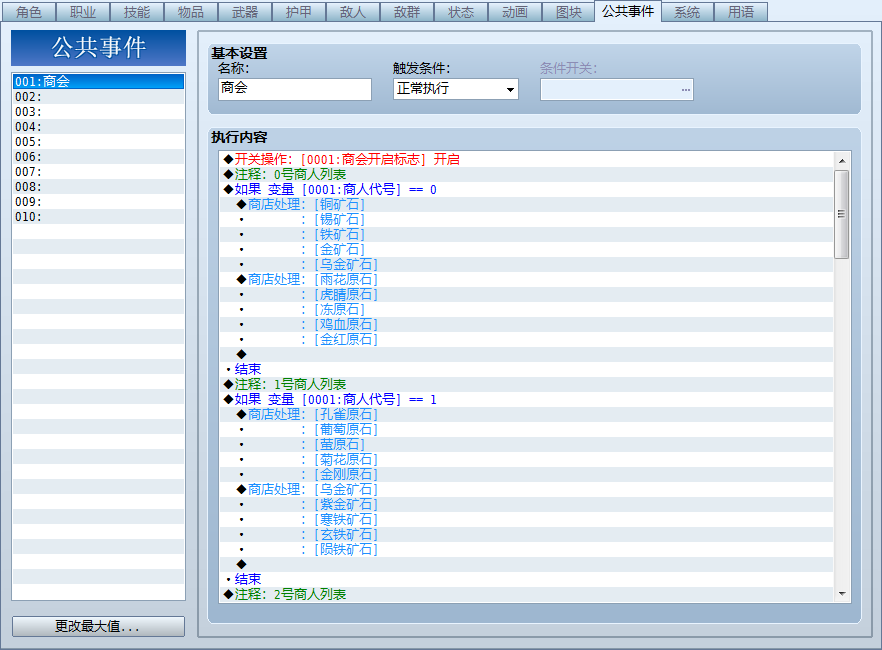
Task: Switch to the 技能 tab
Action: (x=137, y=12)
